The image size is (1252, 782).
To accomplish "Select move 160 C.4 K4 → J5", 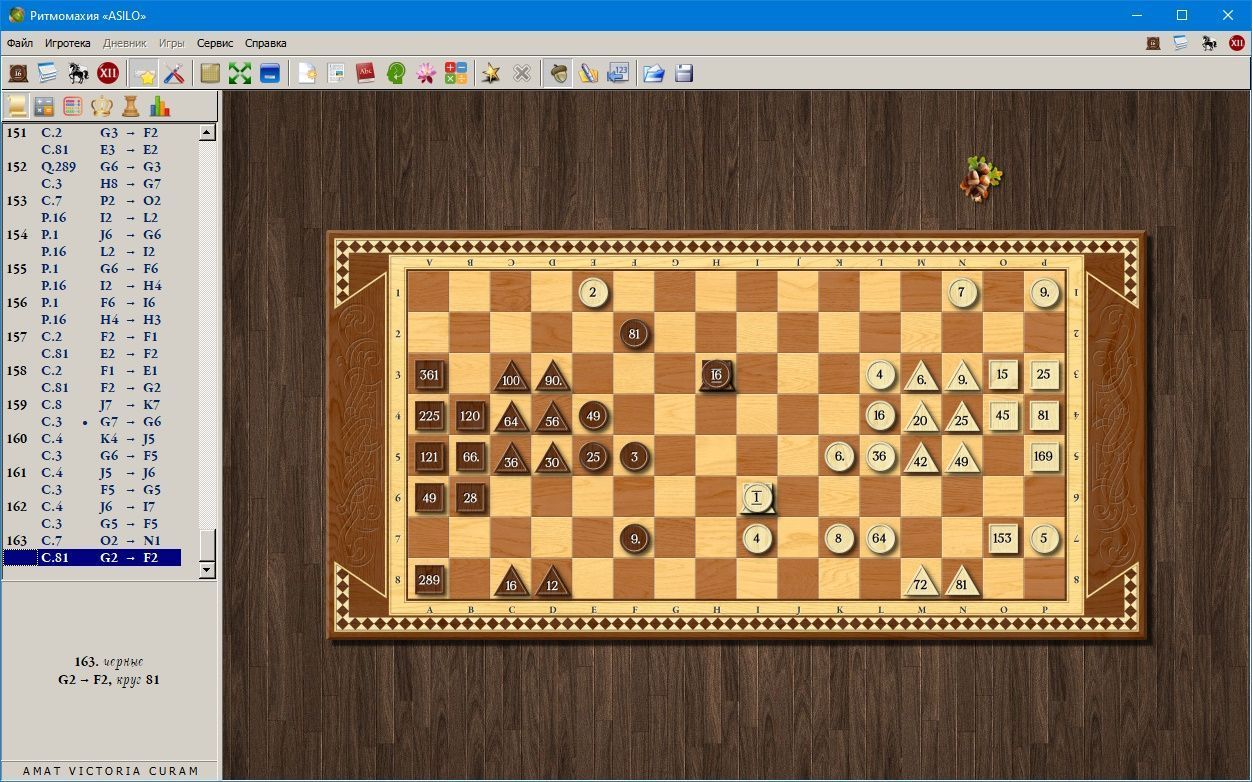I will tap(92, 438).
